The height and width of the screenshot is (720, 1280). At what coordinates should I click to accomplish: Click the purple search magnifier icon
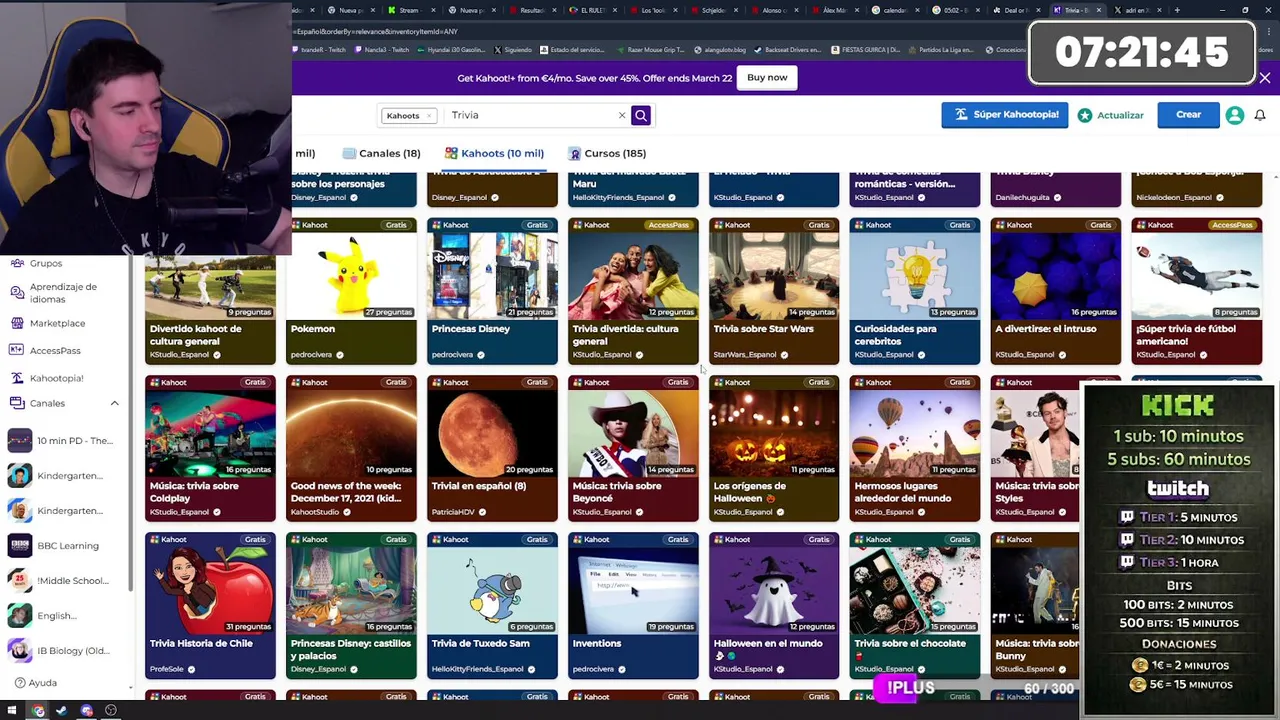[641, 115]
